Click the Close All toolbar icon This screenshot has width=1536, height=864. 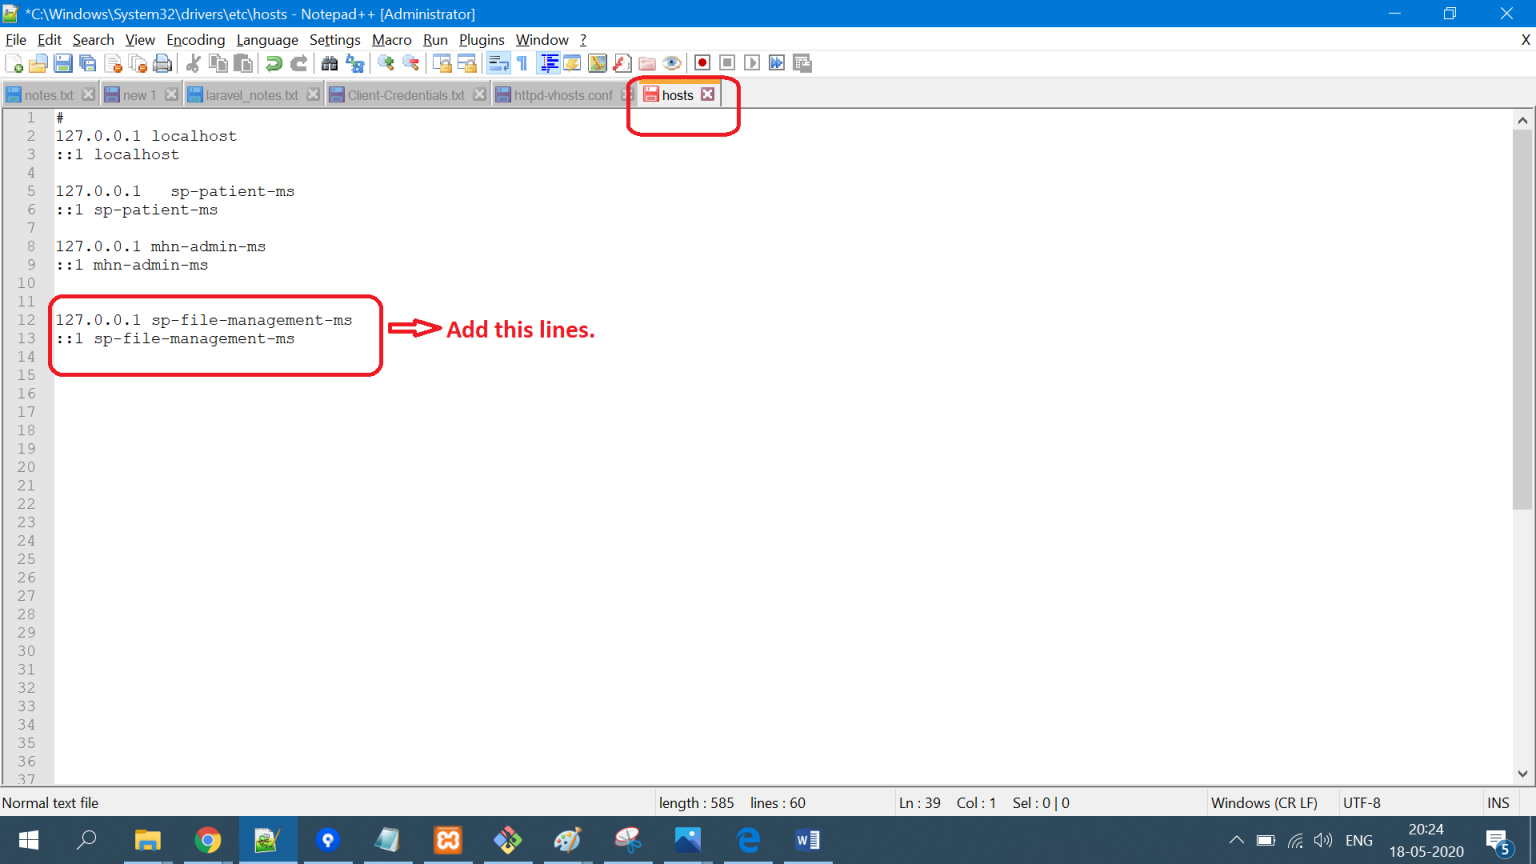pyautogui.click(x=138, y=63)
